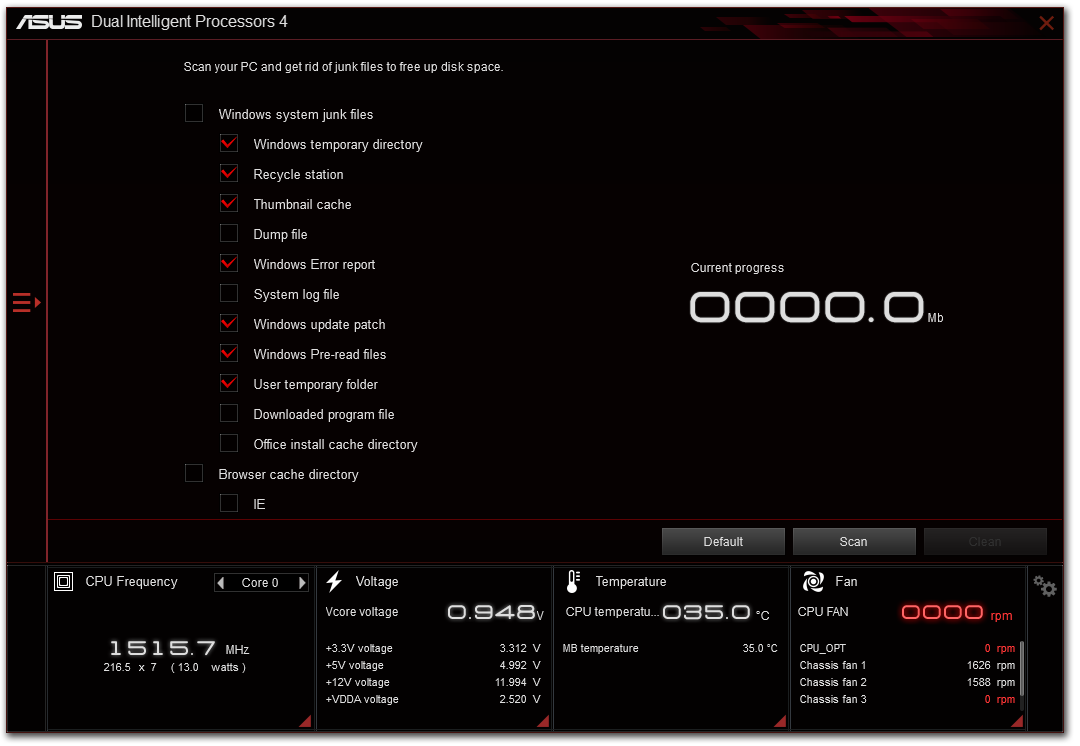Click the CPU temperature 035.0 readout
Image resolution: width=1080 pixels, height=746 pixels.
(716, 612)
